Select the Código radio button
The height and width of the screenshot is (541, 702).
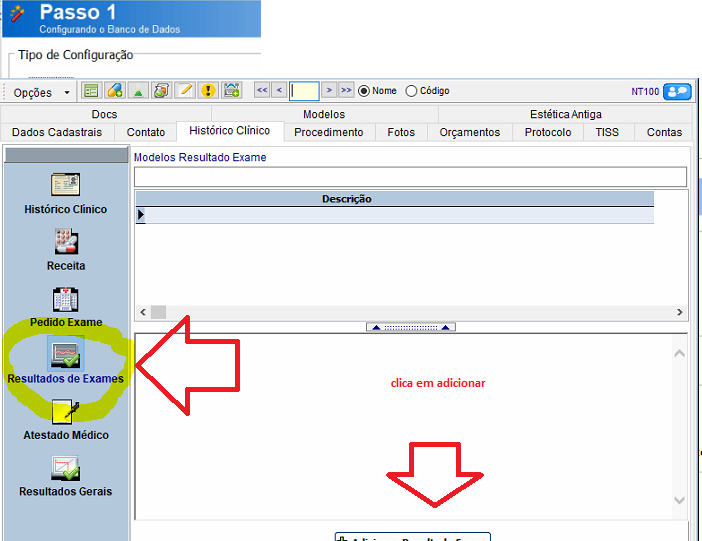[x=411, y=91]
